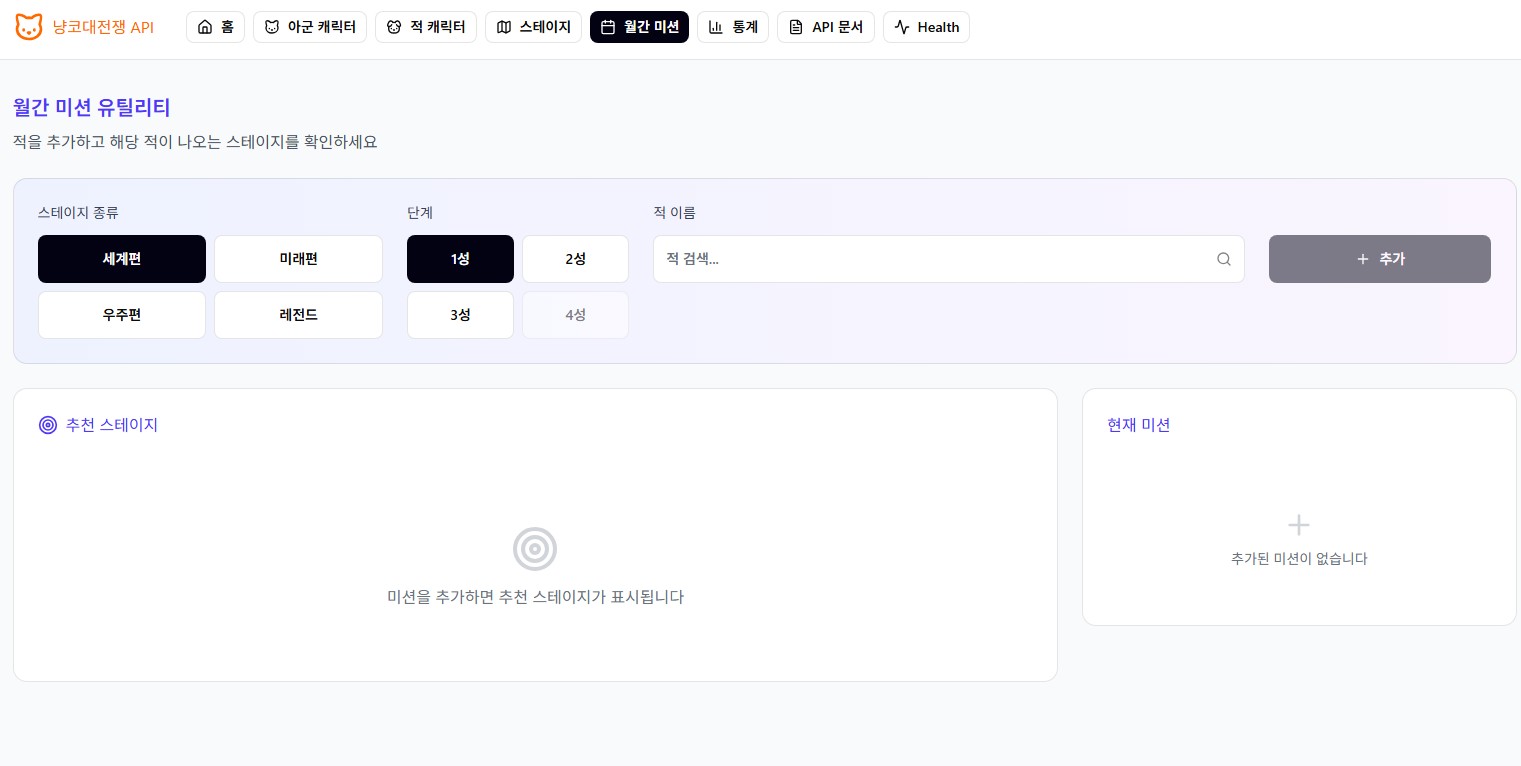This screenshot has height=766, width=1521.
Task: Open the 스테이지 tab
Action: (x=533, y=27)
